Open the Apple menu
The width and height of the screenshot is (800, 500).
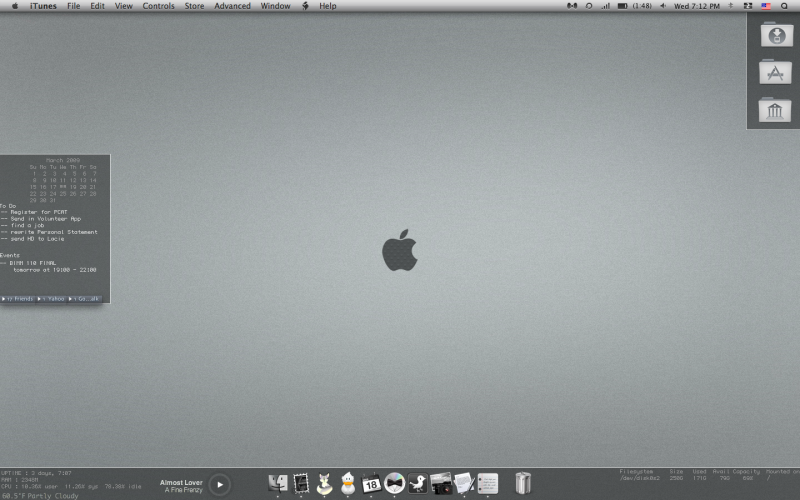coord(15,6)
